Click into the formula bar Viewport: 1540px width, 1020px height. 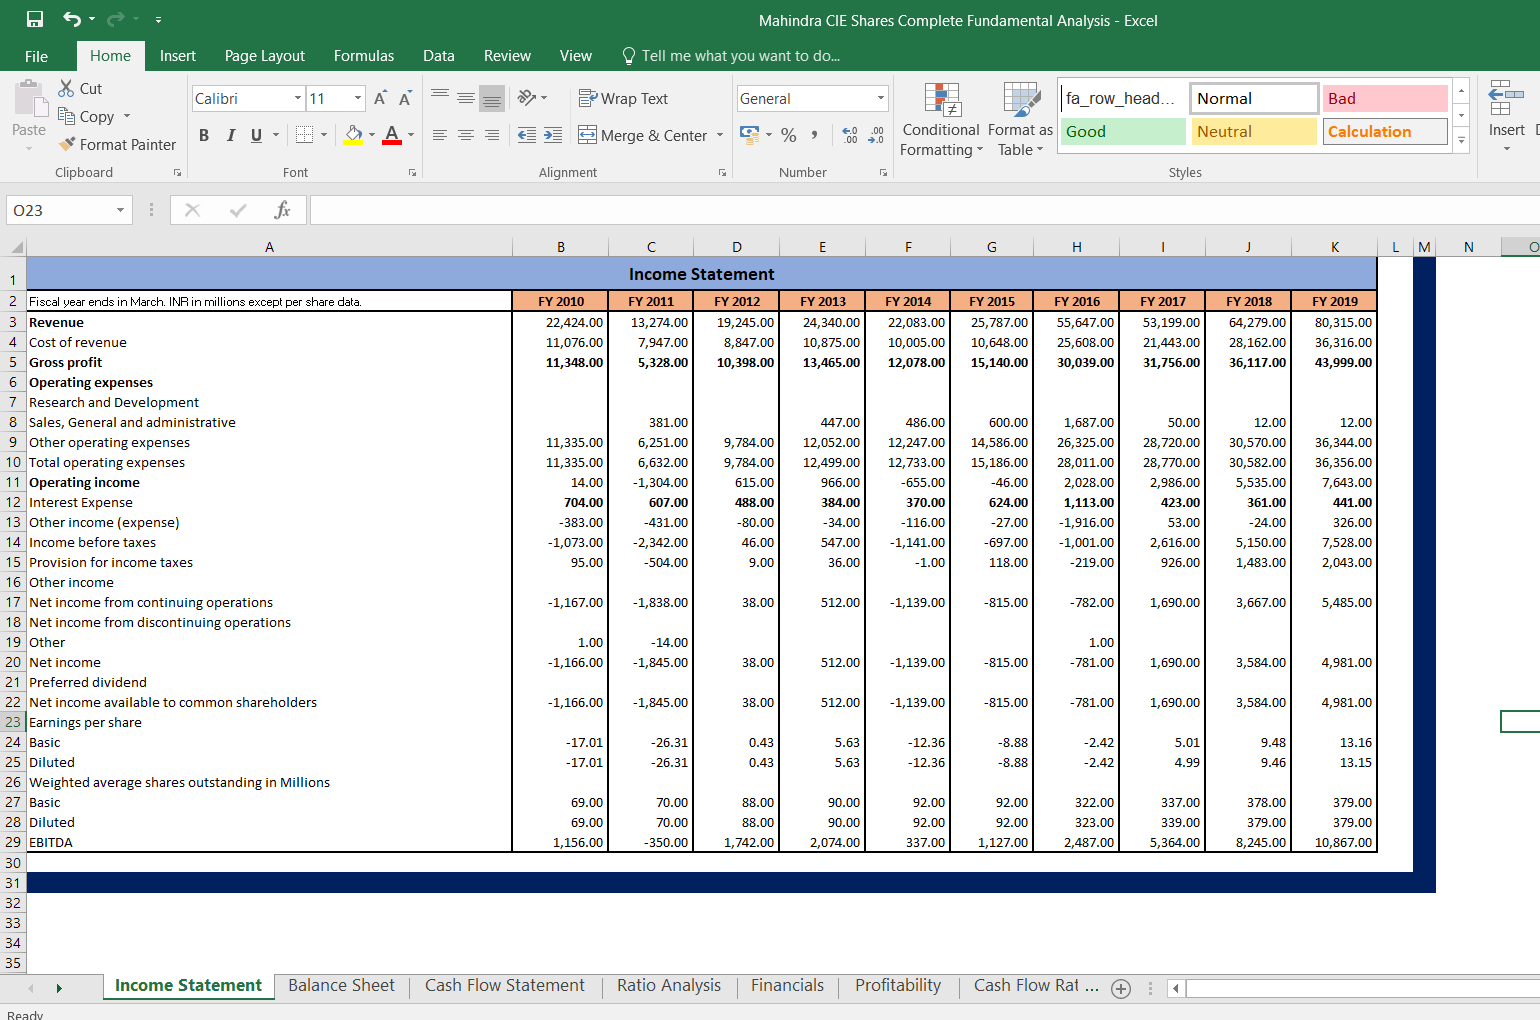[924, 210]
